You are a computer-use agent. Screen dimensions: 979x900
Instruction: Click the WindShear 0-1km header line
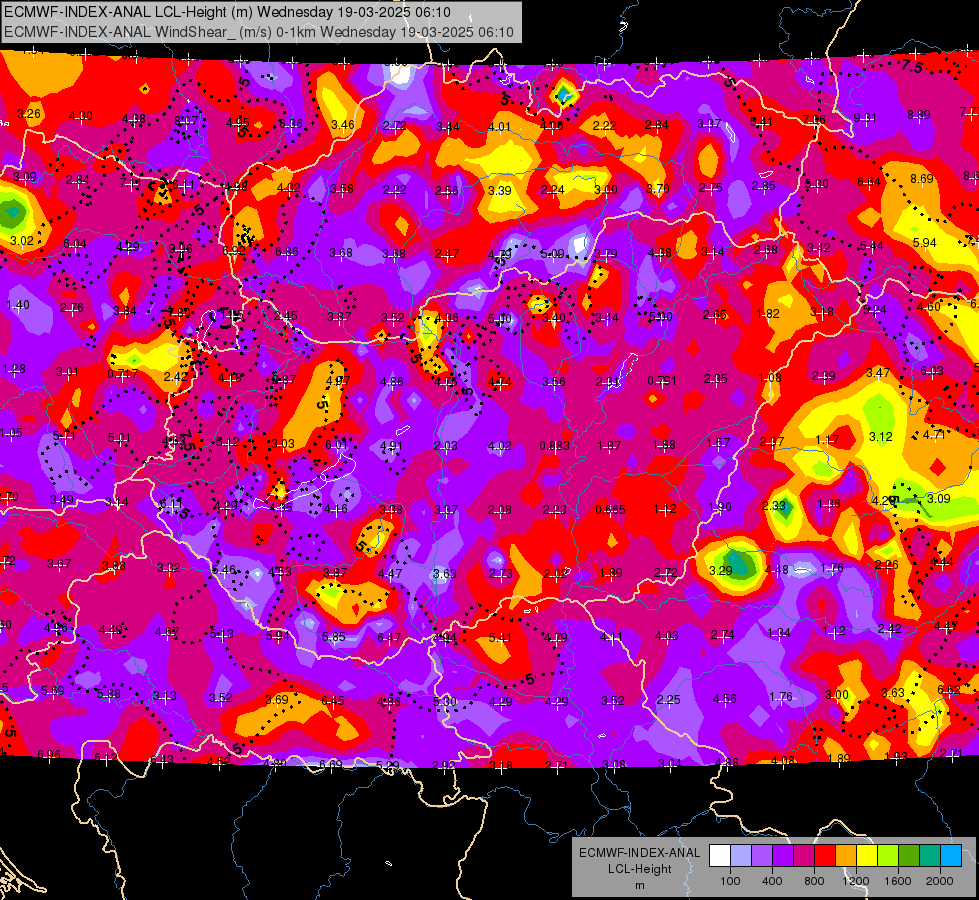pos(258,32)
